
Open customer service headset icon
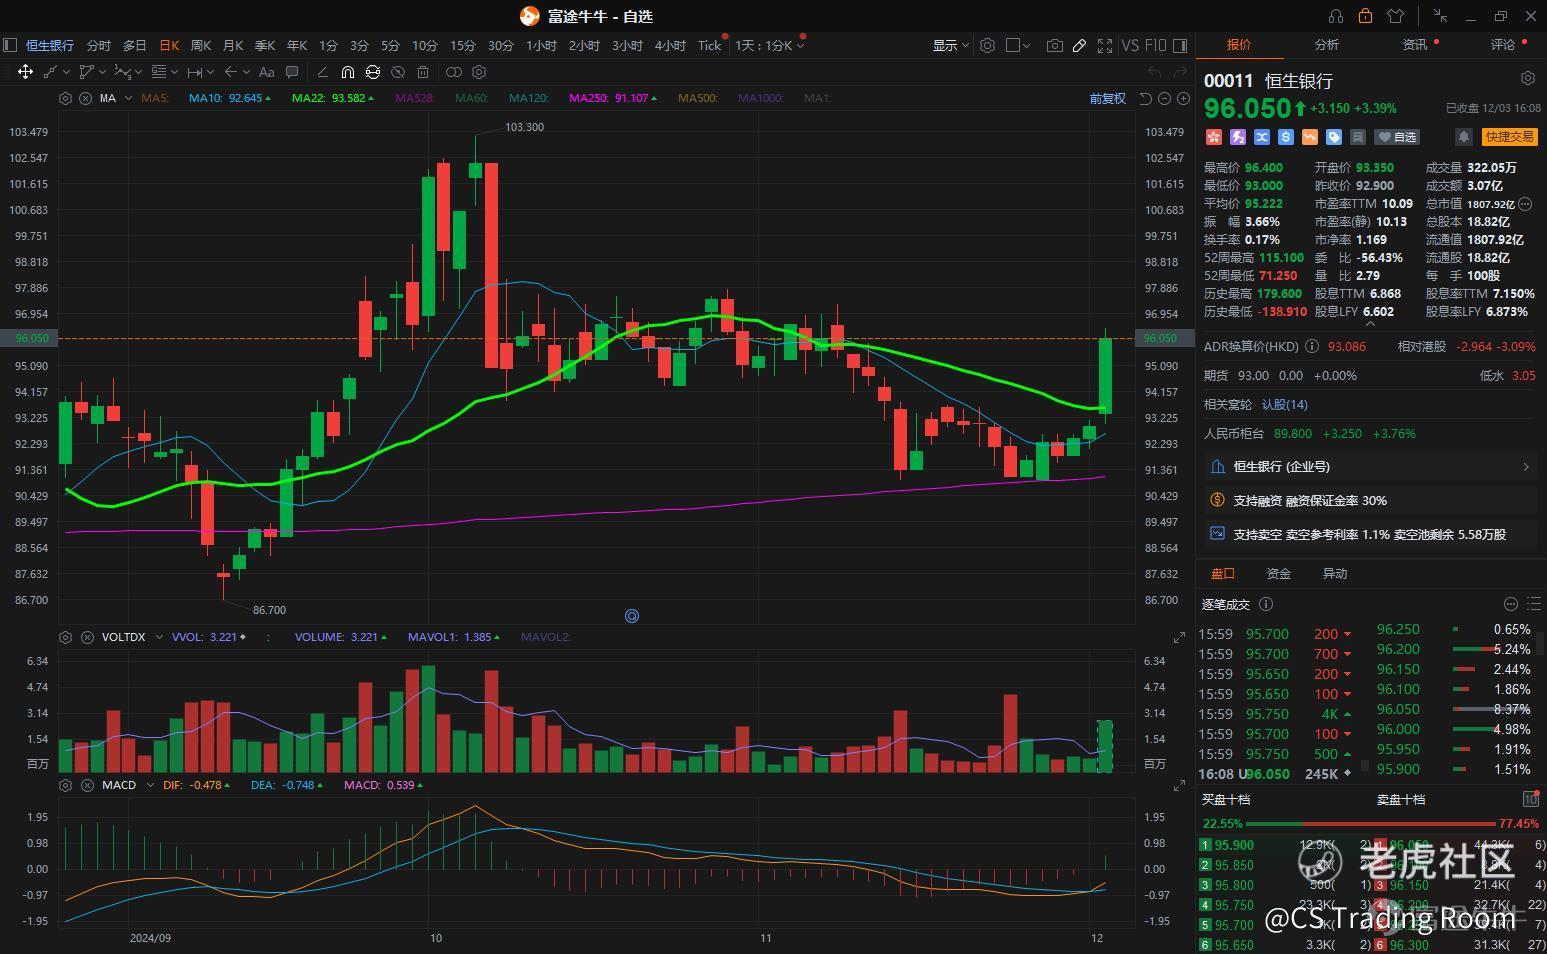pos(1335,16)
